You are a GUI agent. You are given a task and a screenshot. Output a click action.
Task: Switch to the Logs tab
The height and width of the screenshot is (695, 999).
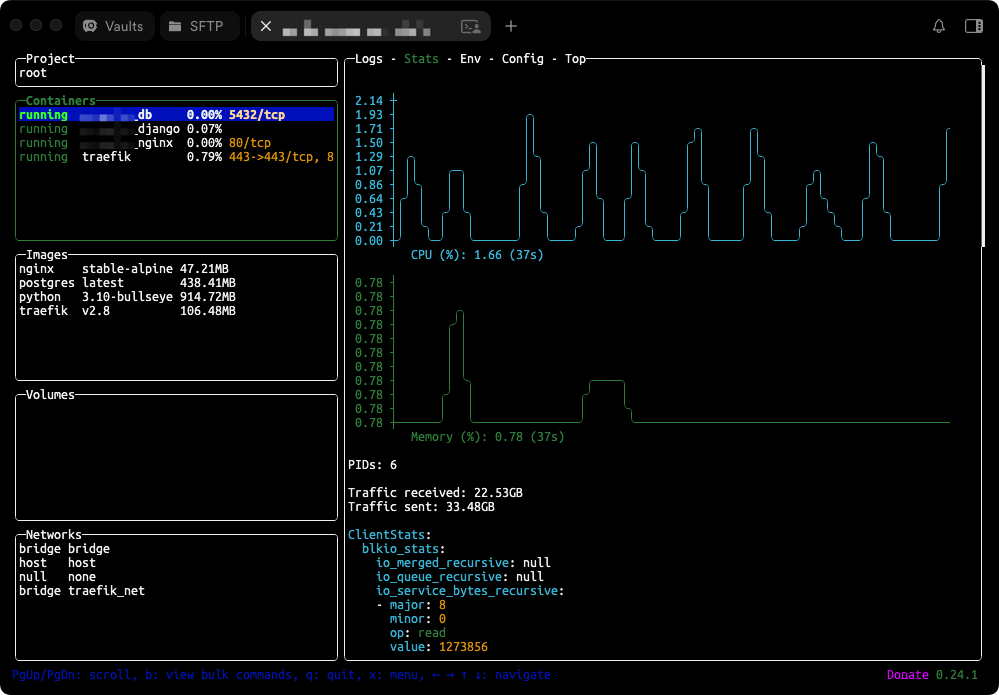pos(368,59)
